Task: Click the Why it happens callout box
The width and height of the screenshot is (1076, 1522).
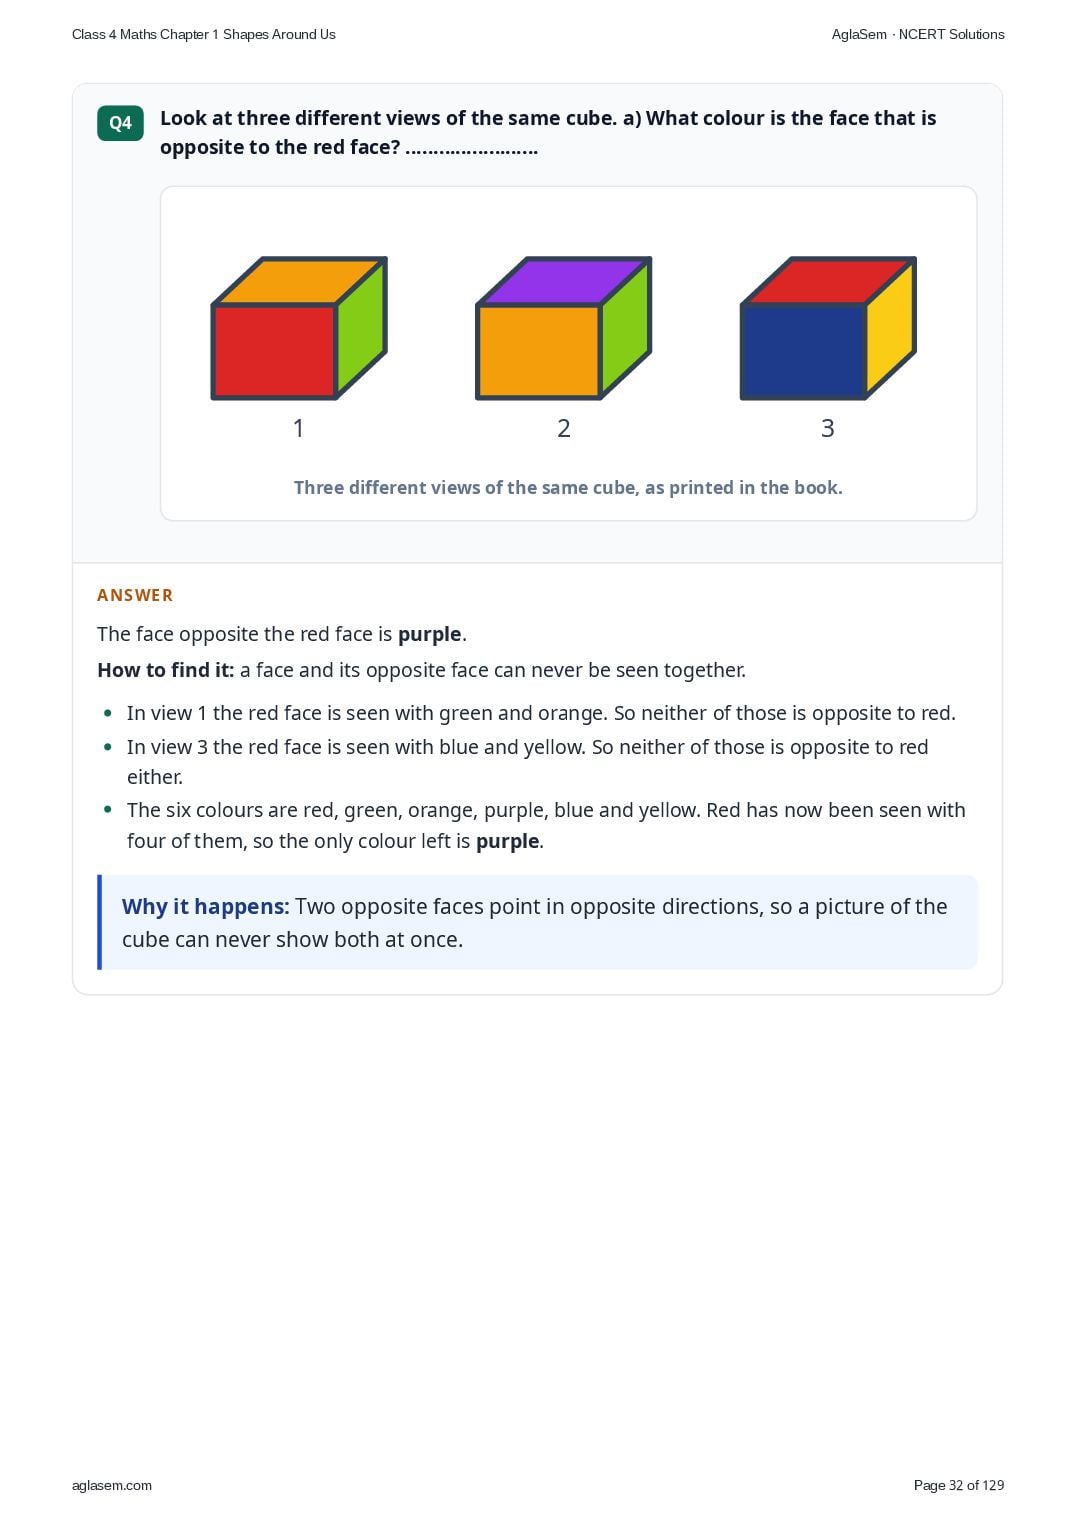Action: 537,922
